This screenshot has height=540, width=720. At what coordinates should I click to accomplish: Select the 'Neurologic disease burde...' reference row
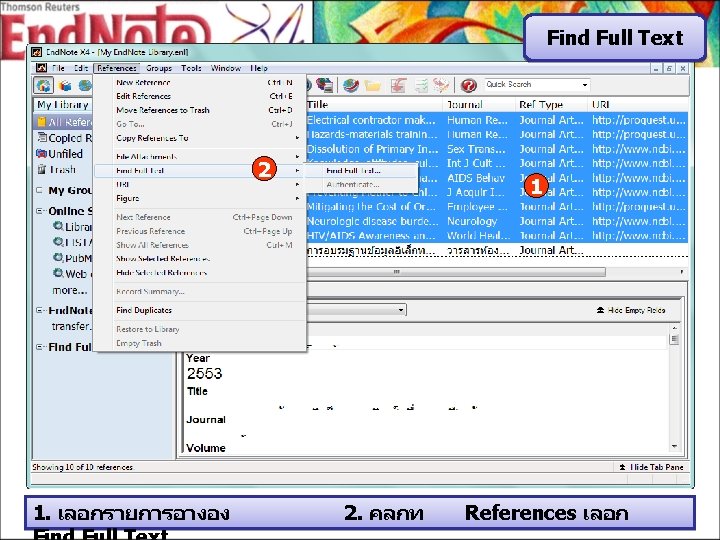497,221
